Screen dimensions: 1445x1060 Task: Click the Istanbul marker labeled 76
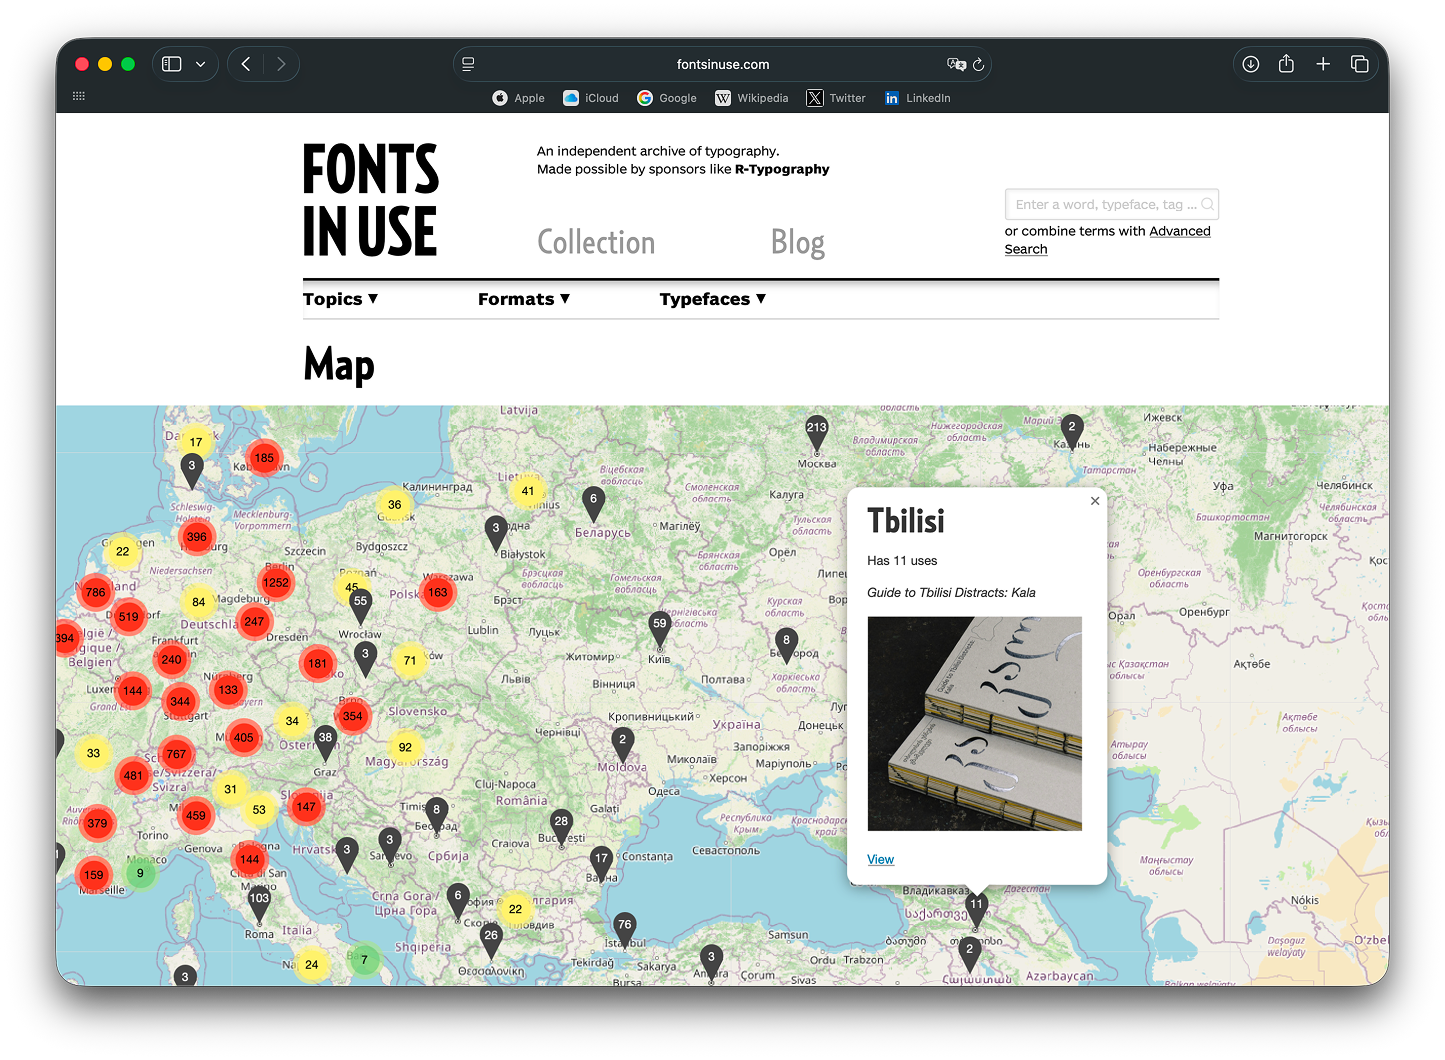(x=625, y=929)
